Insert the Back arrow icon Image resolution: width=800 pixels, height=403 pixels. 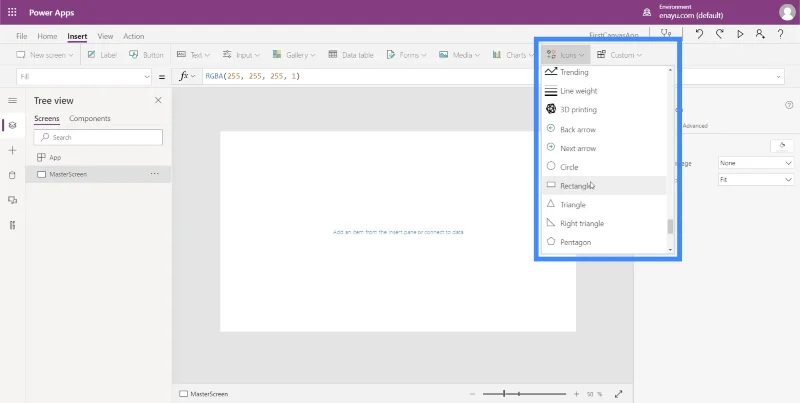coord(605,129)
